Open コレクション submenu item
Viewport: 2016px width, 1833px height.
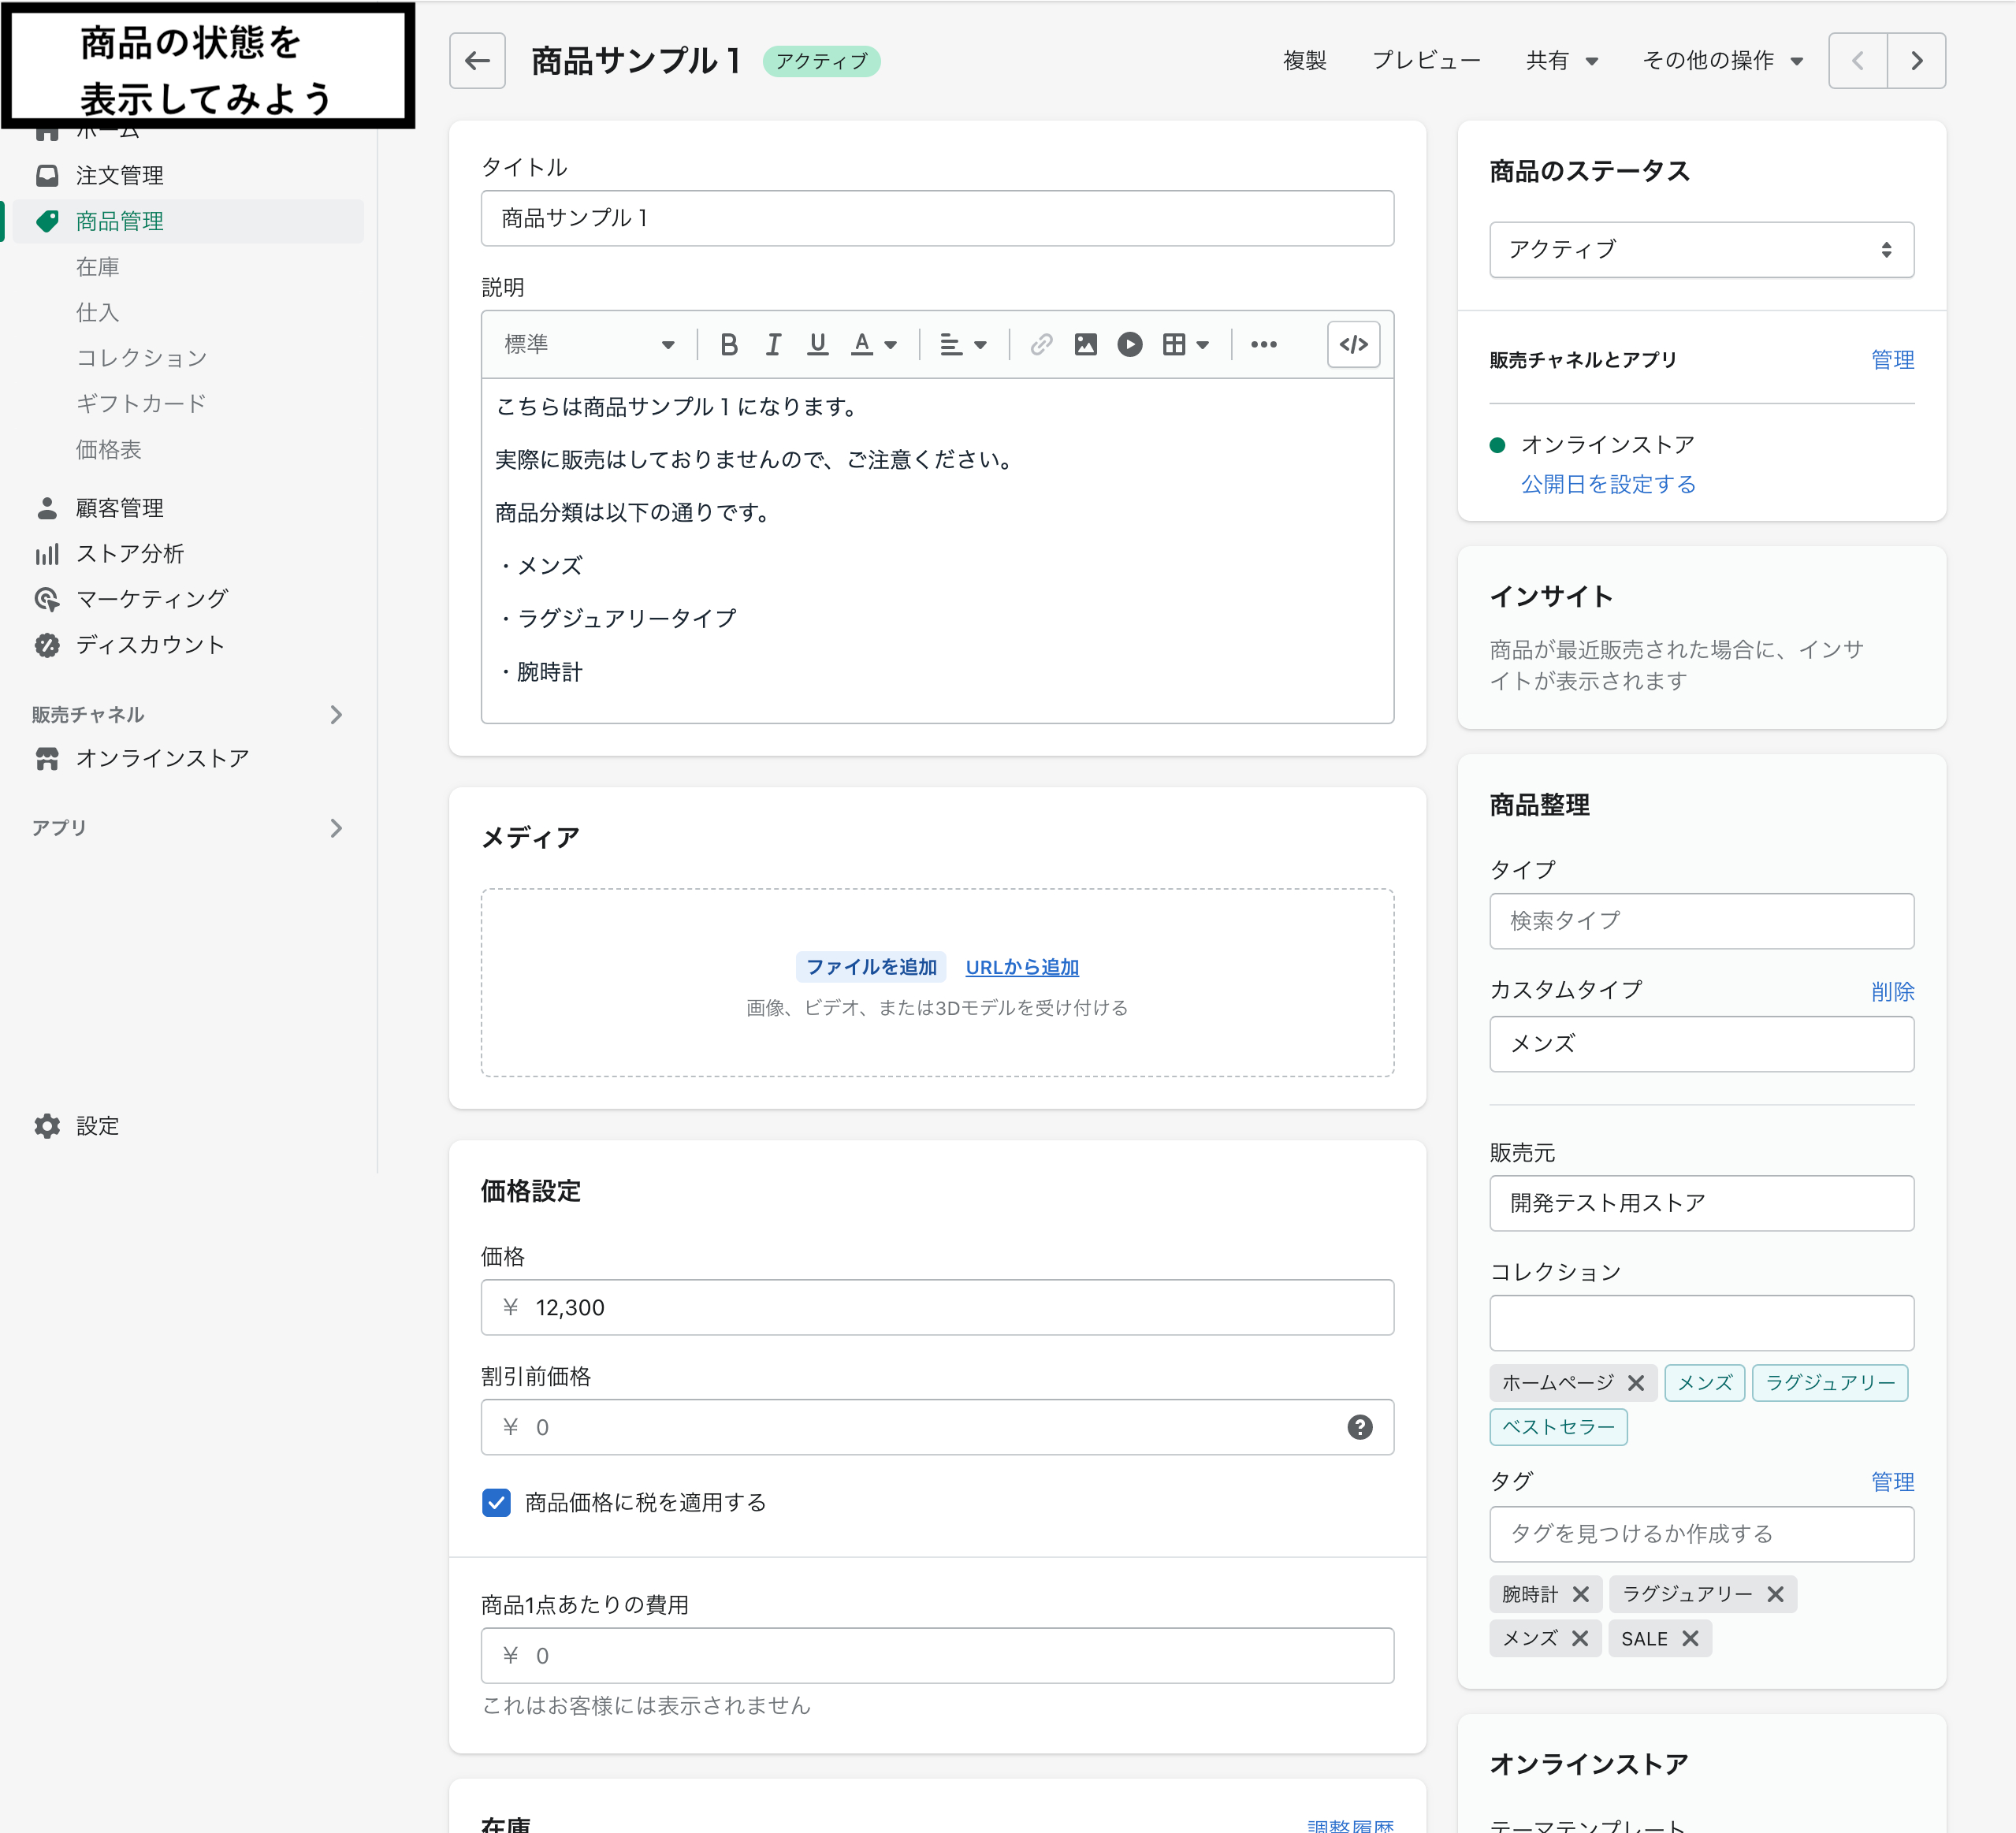142,358
